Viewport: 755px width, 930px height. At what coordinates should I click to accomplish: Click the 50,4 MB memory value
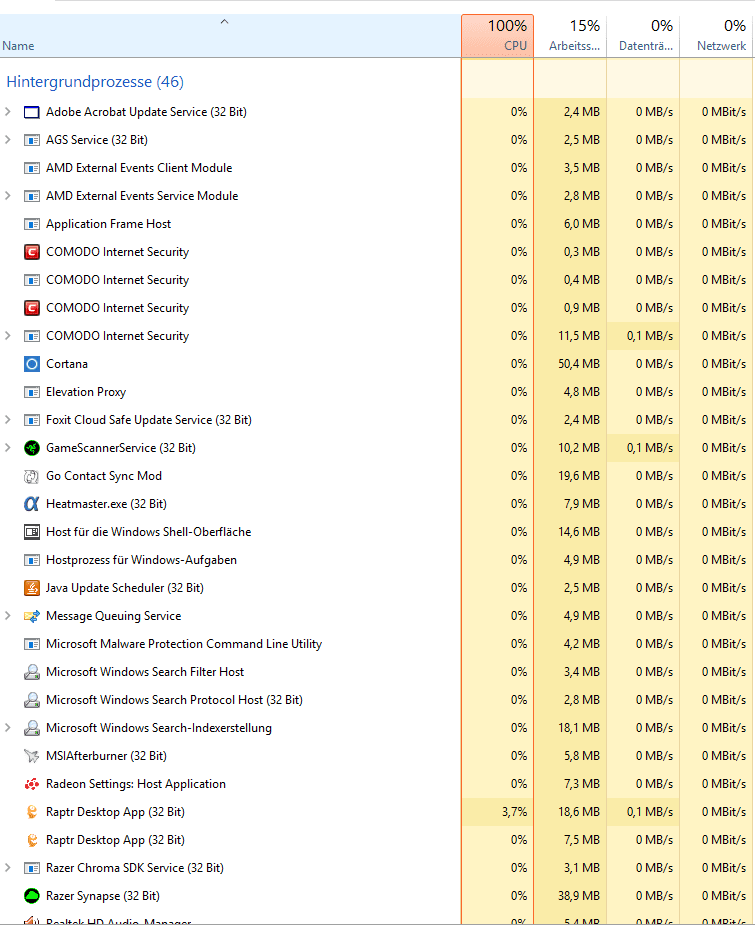pyautogui.click(x=579, y=364)
